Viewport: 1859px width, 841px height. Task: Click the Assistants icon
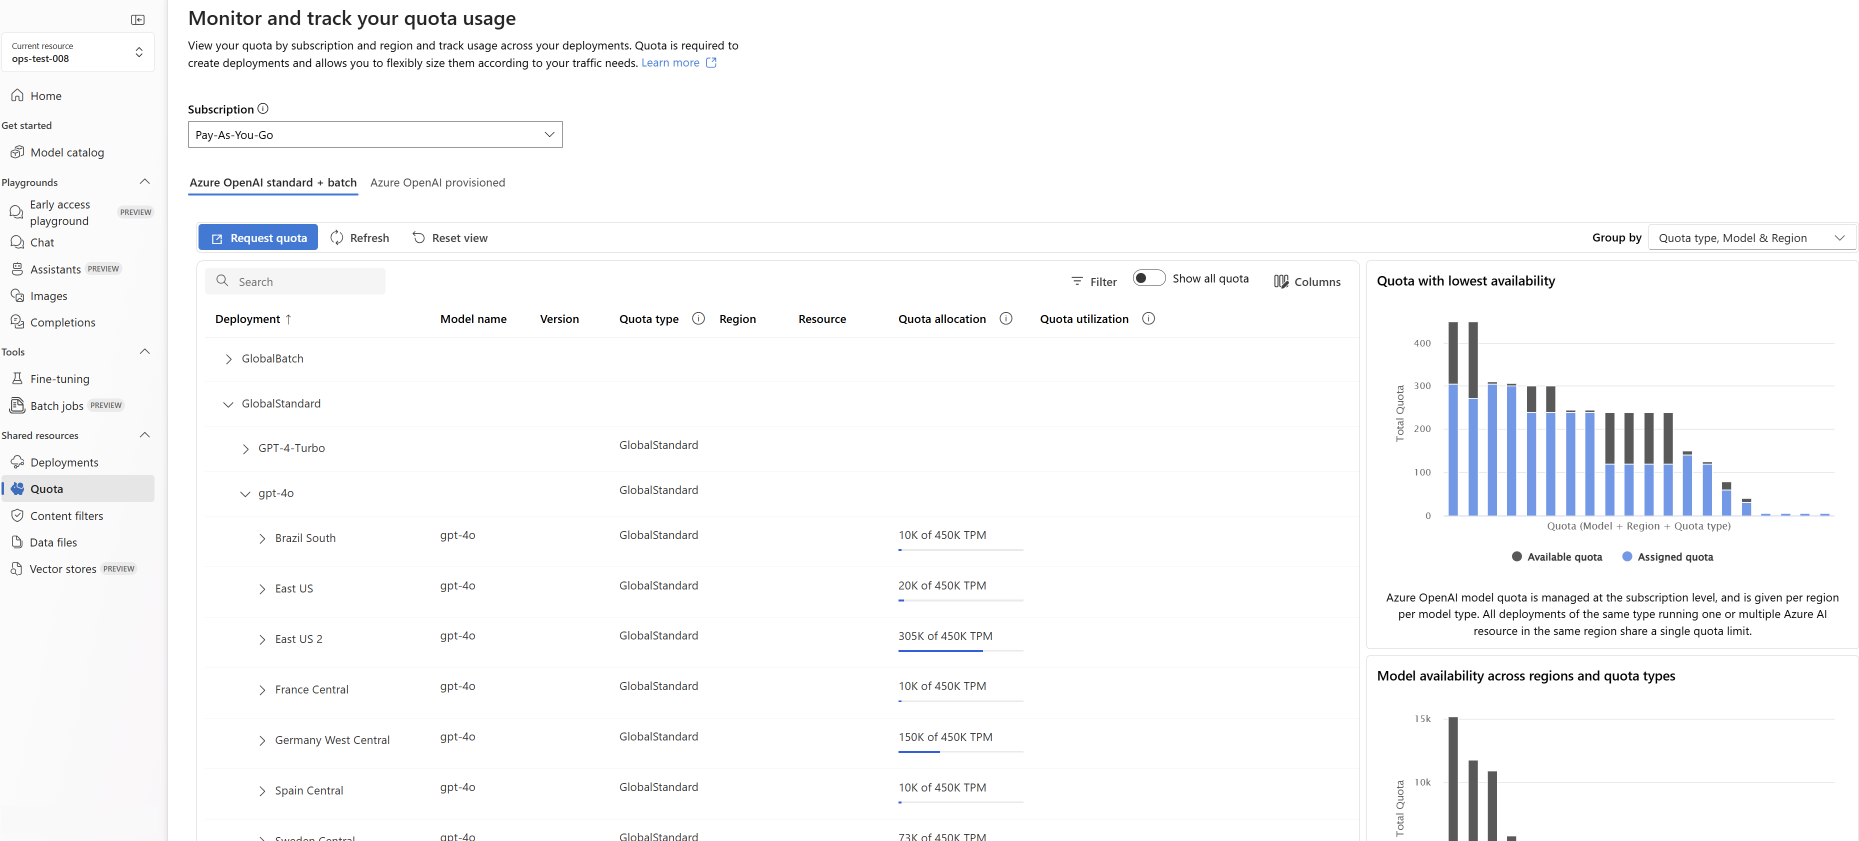pyautogui.click(x=17, y=269)
